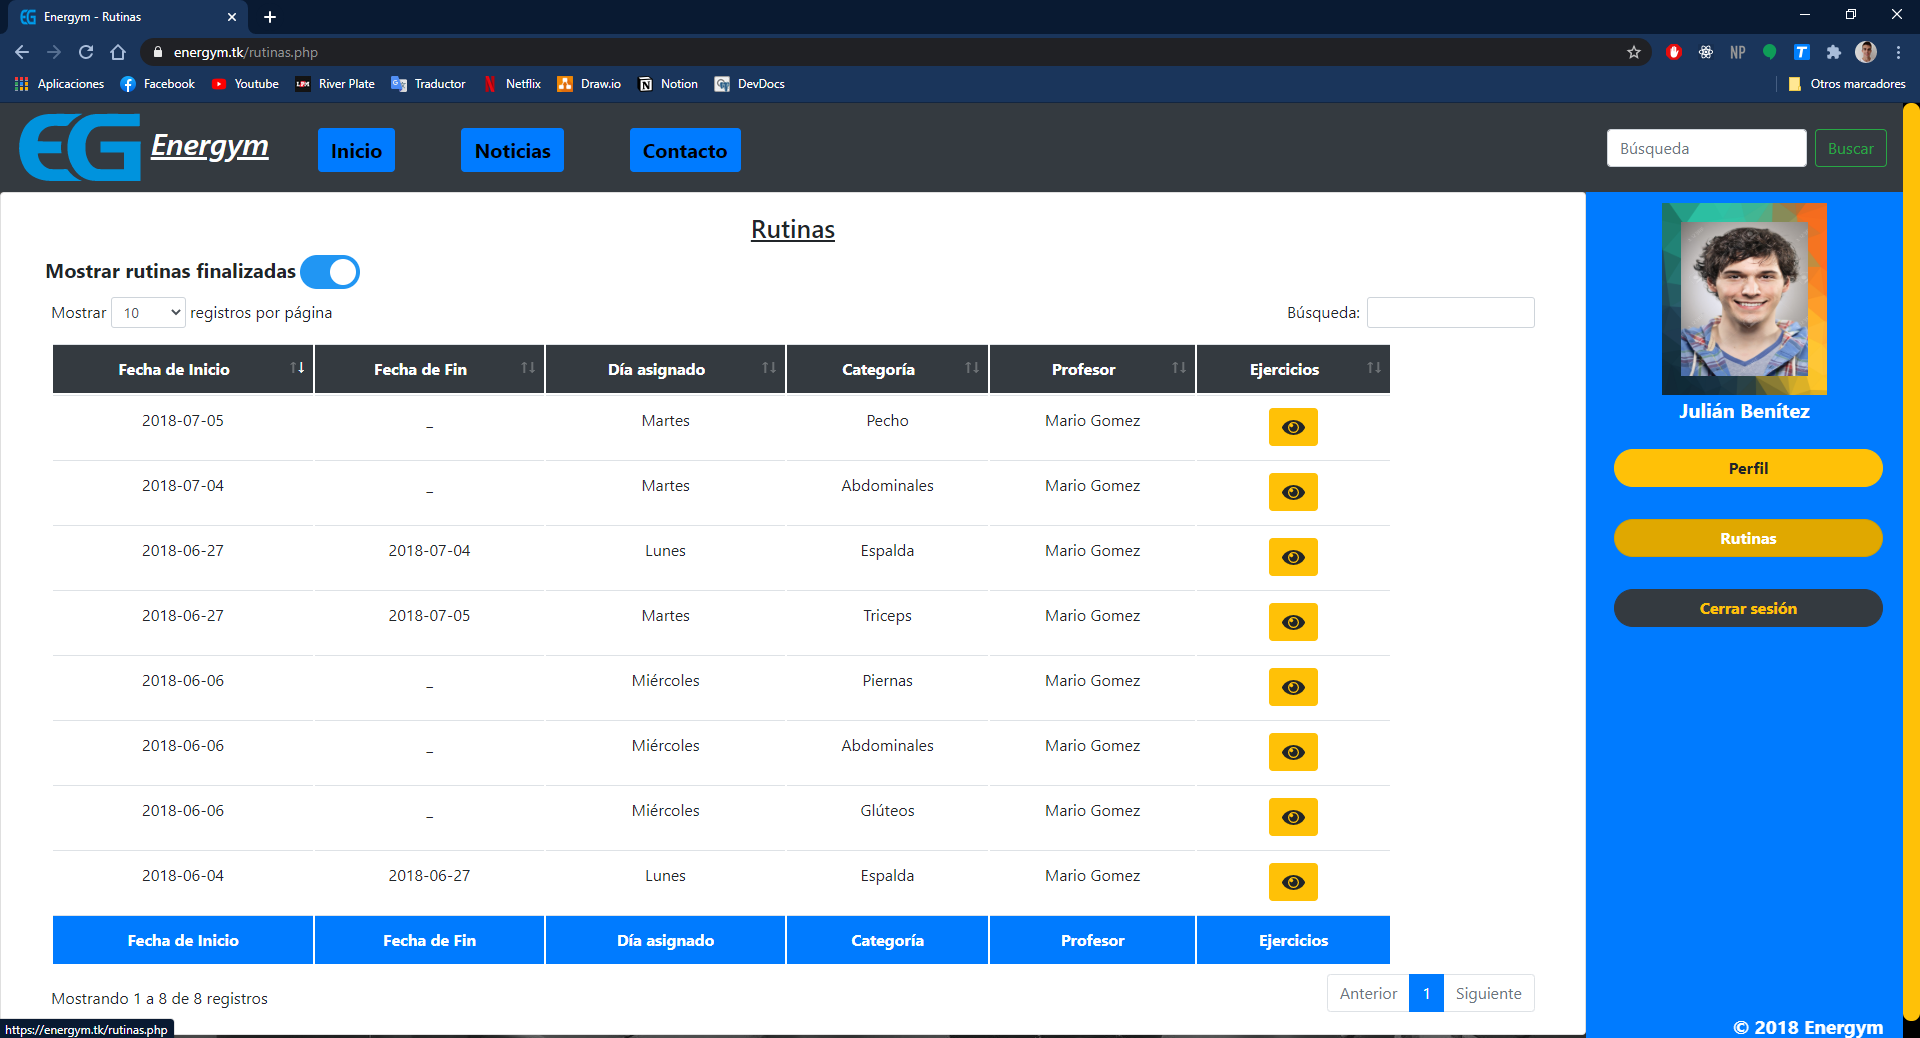Open the River Plate bookmark
The width and height of the screenshot is (1920, 1038).
click(x=335, y=84)
